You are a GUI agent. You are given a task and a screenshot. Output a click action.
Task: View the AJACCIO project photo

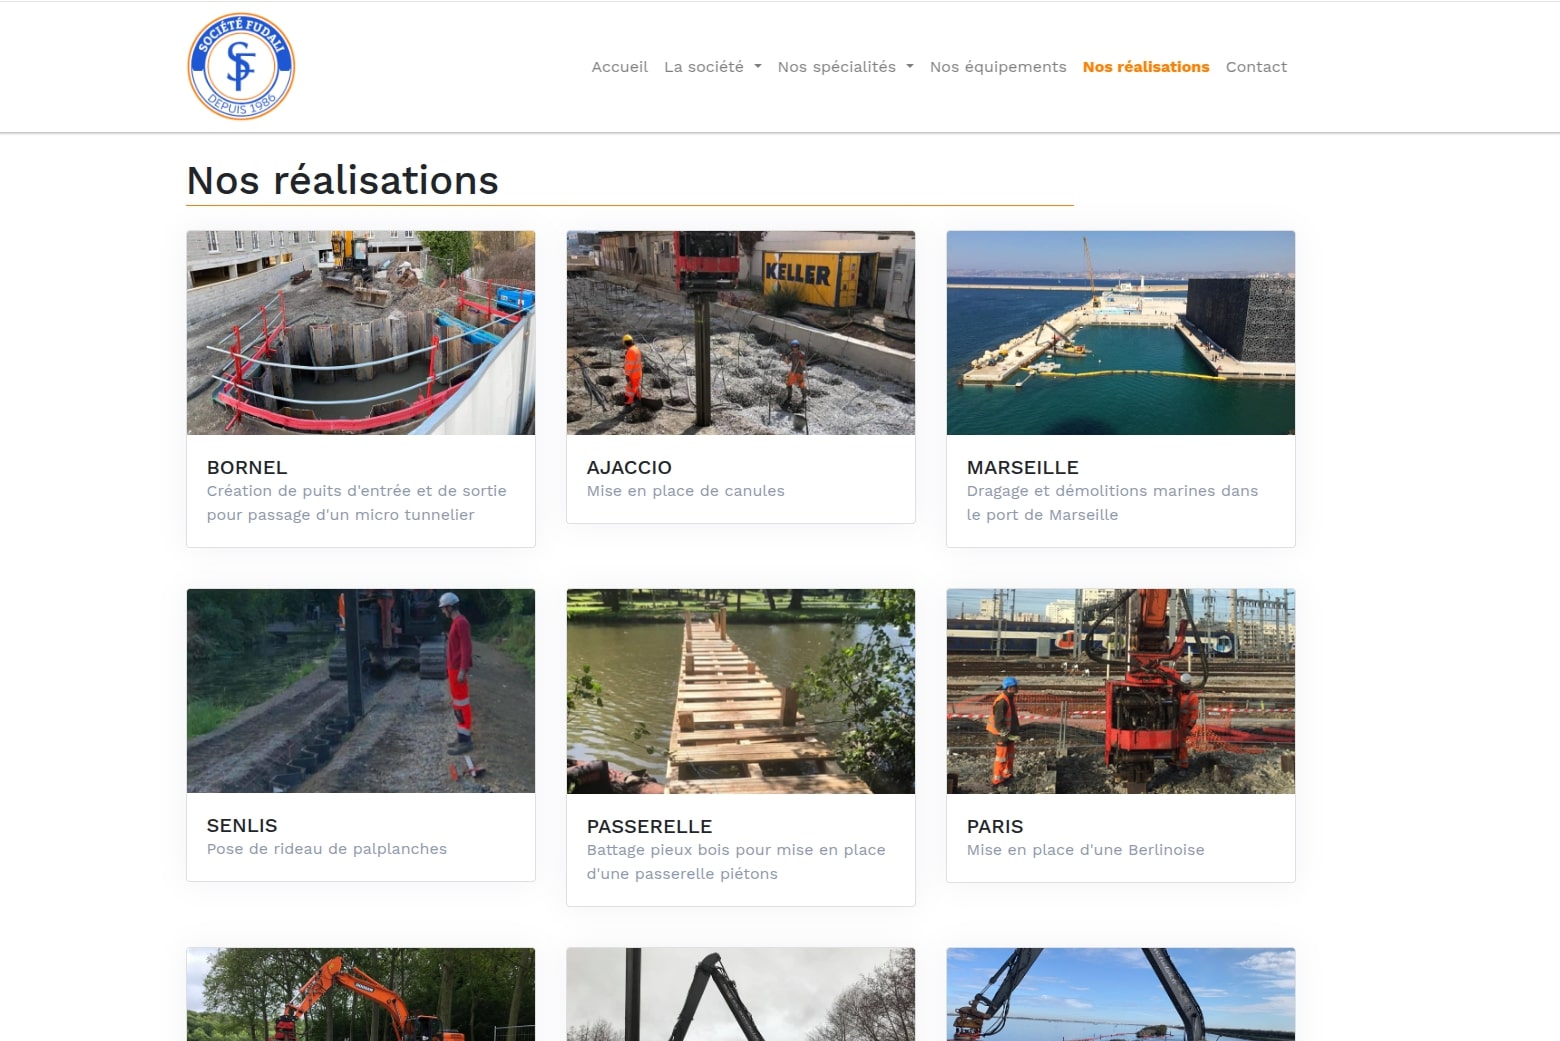(x=741, y=333)
